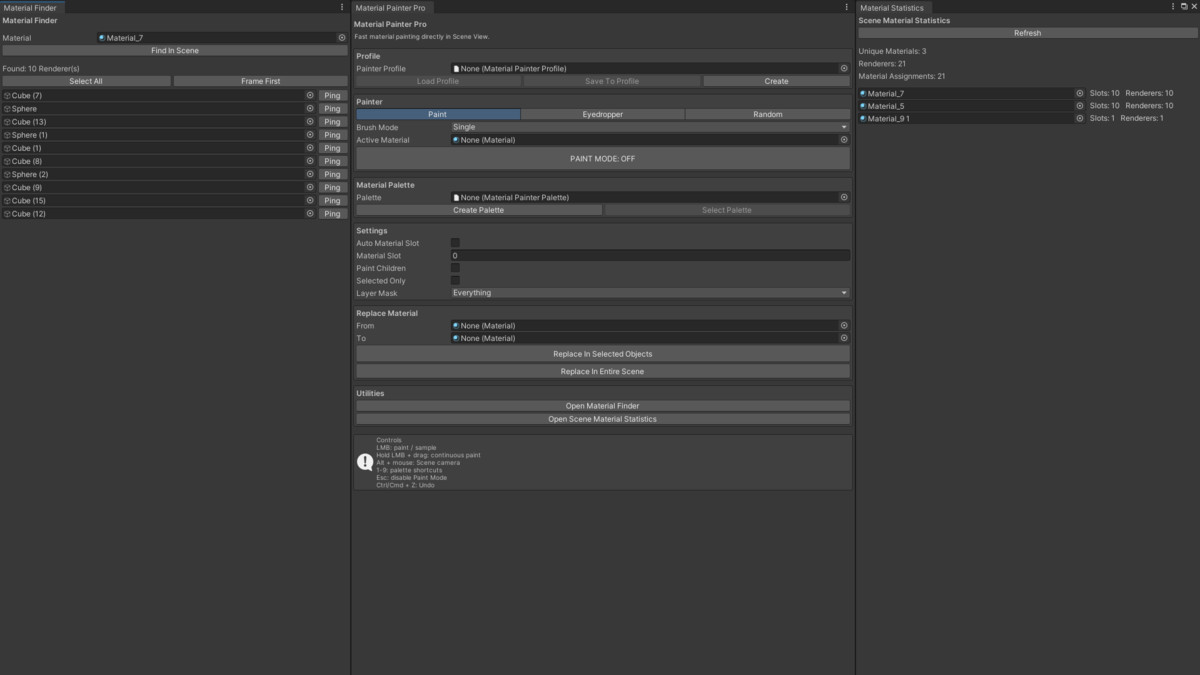Click the Material Slot number field

(x=650, y=256)
